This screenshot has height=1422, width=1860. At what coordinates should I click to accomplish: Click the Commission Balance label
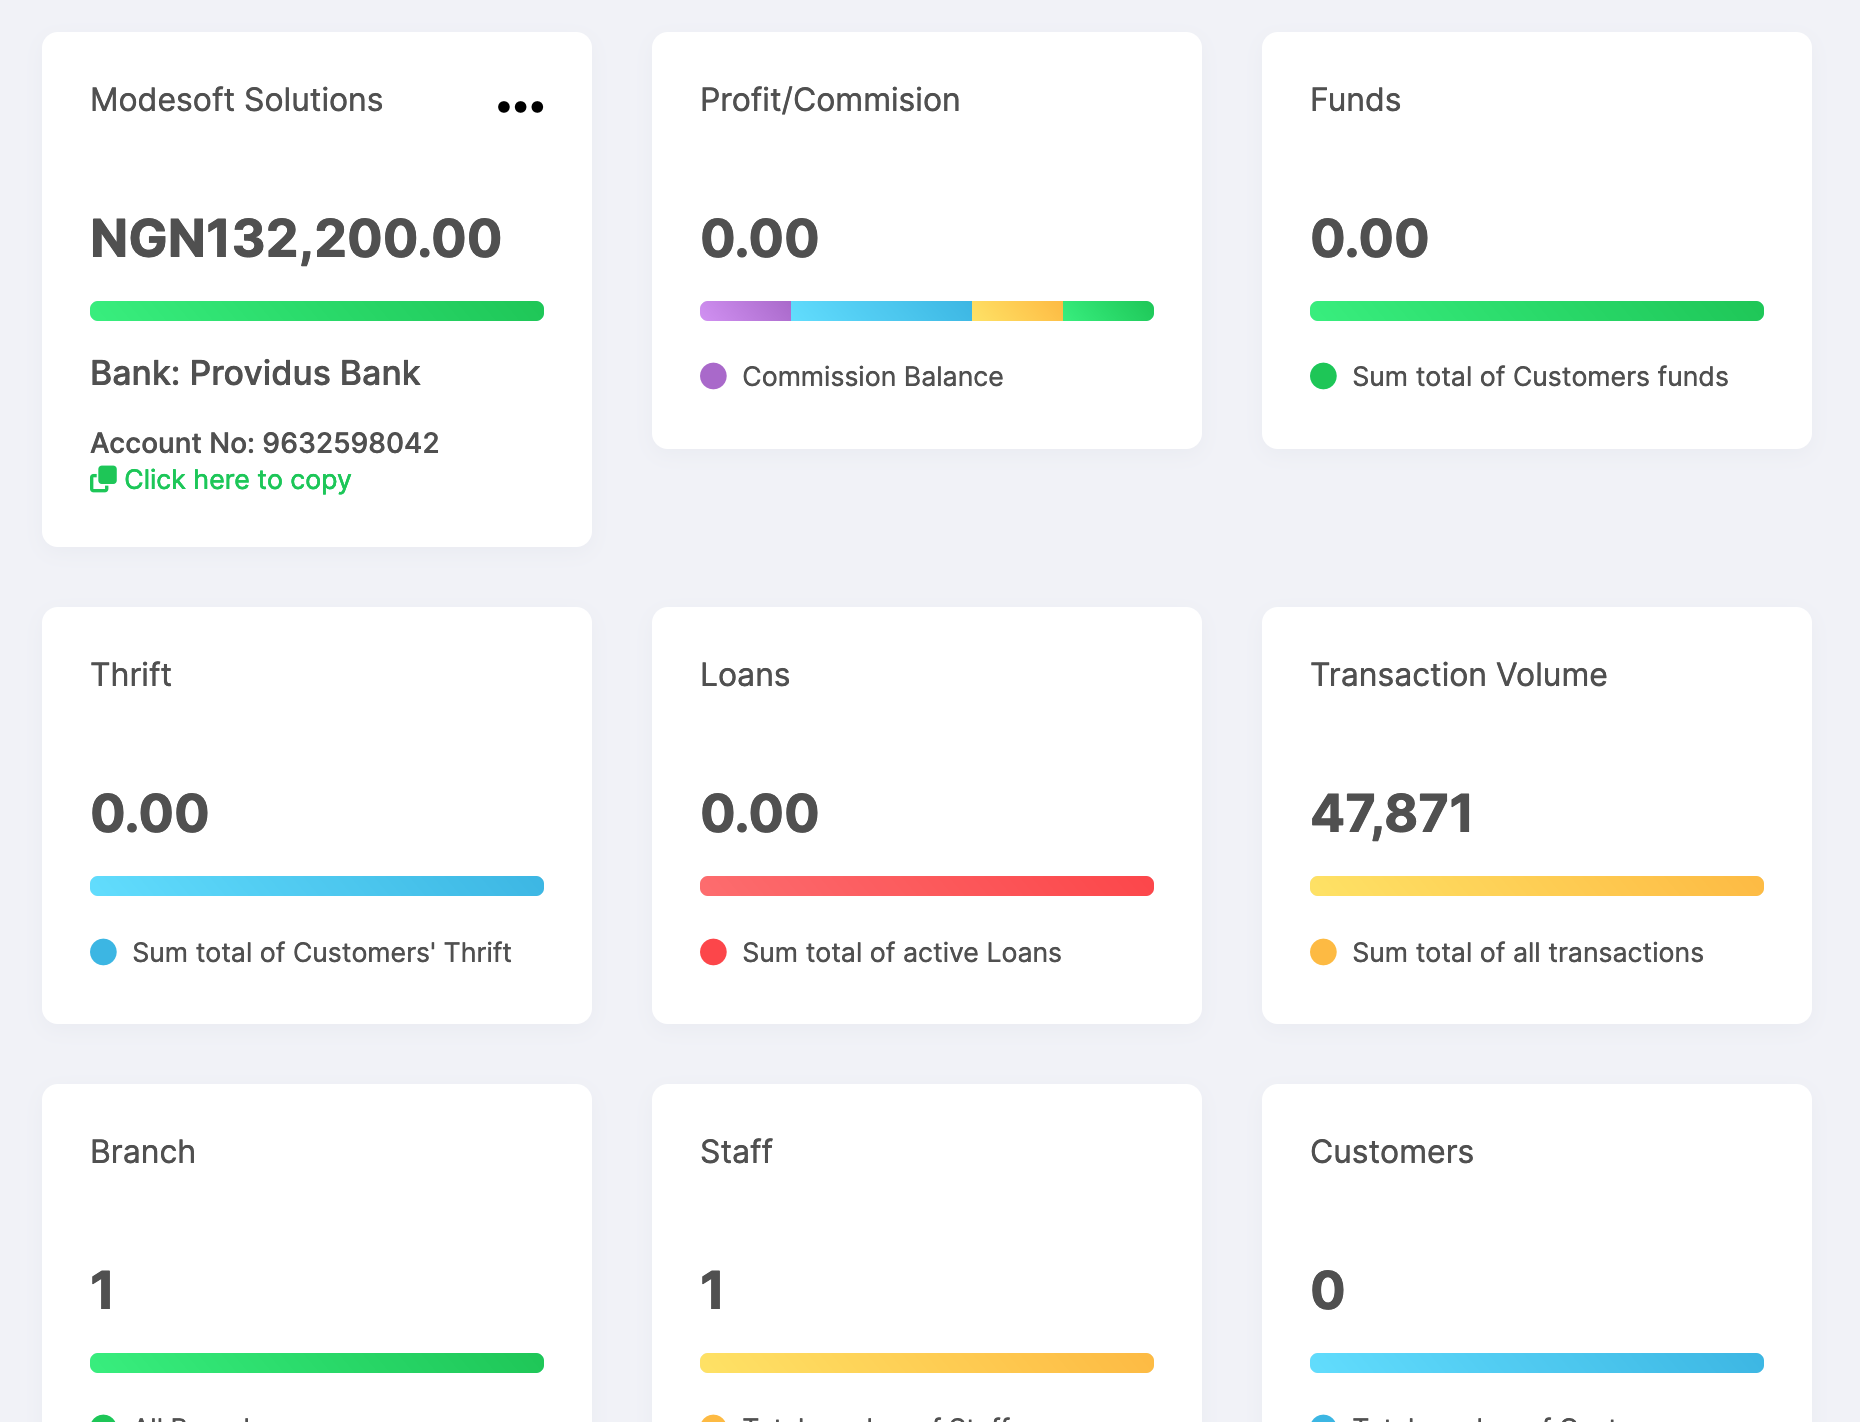(873, 377)
